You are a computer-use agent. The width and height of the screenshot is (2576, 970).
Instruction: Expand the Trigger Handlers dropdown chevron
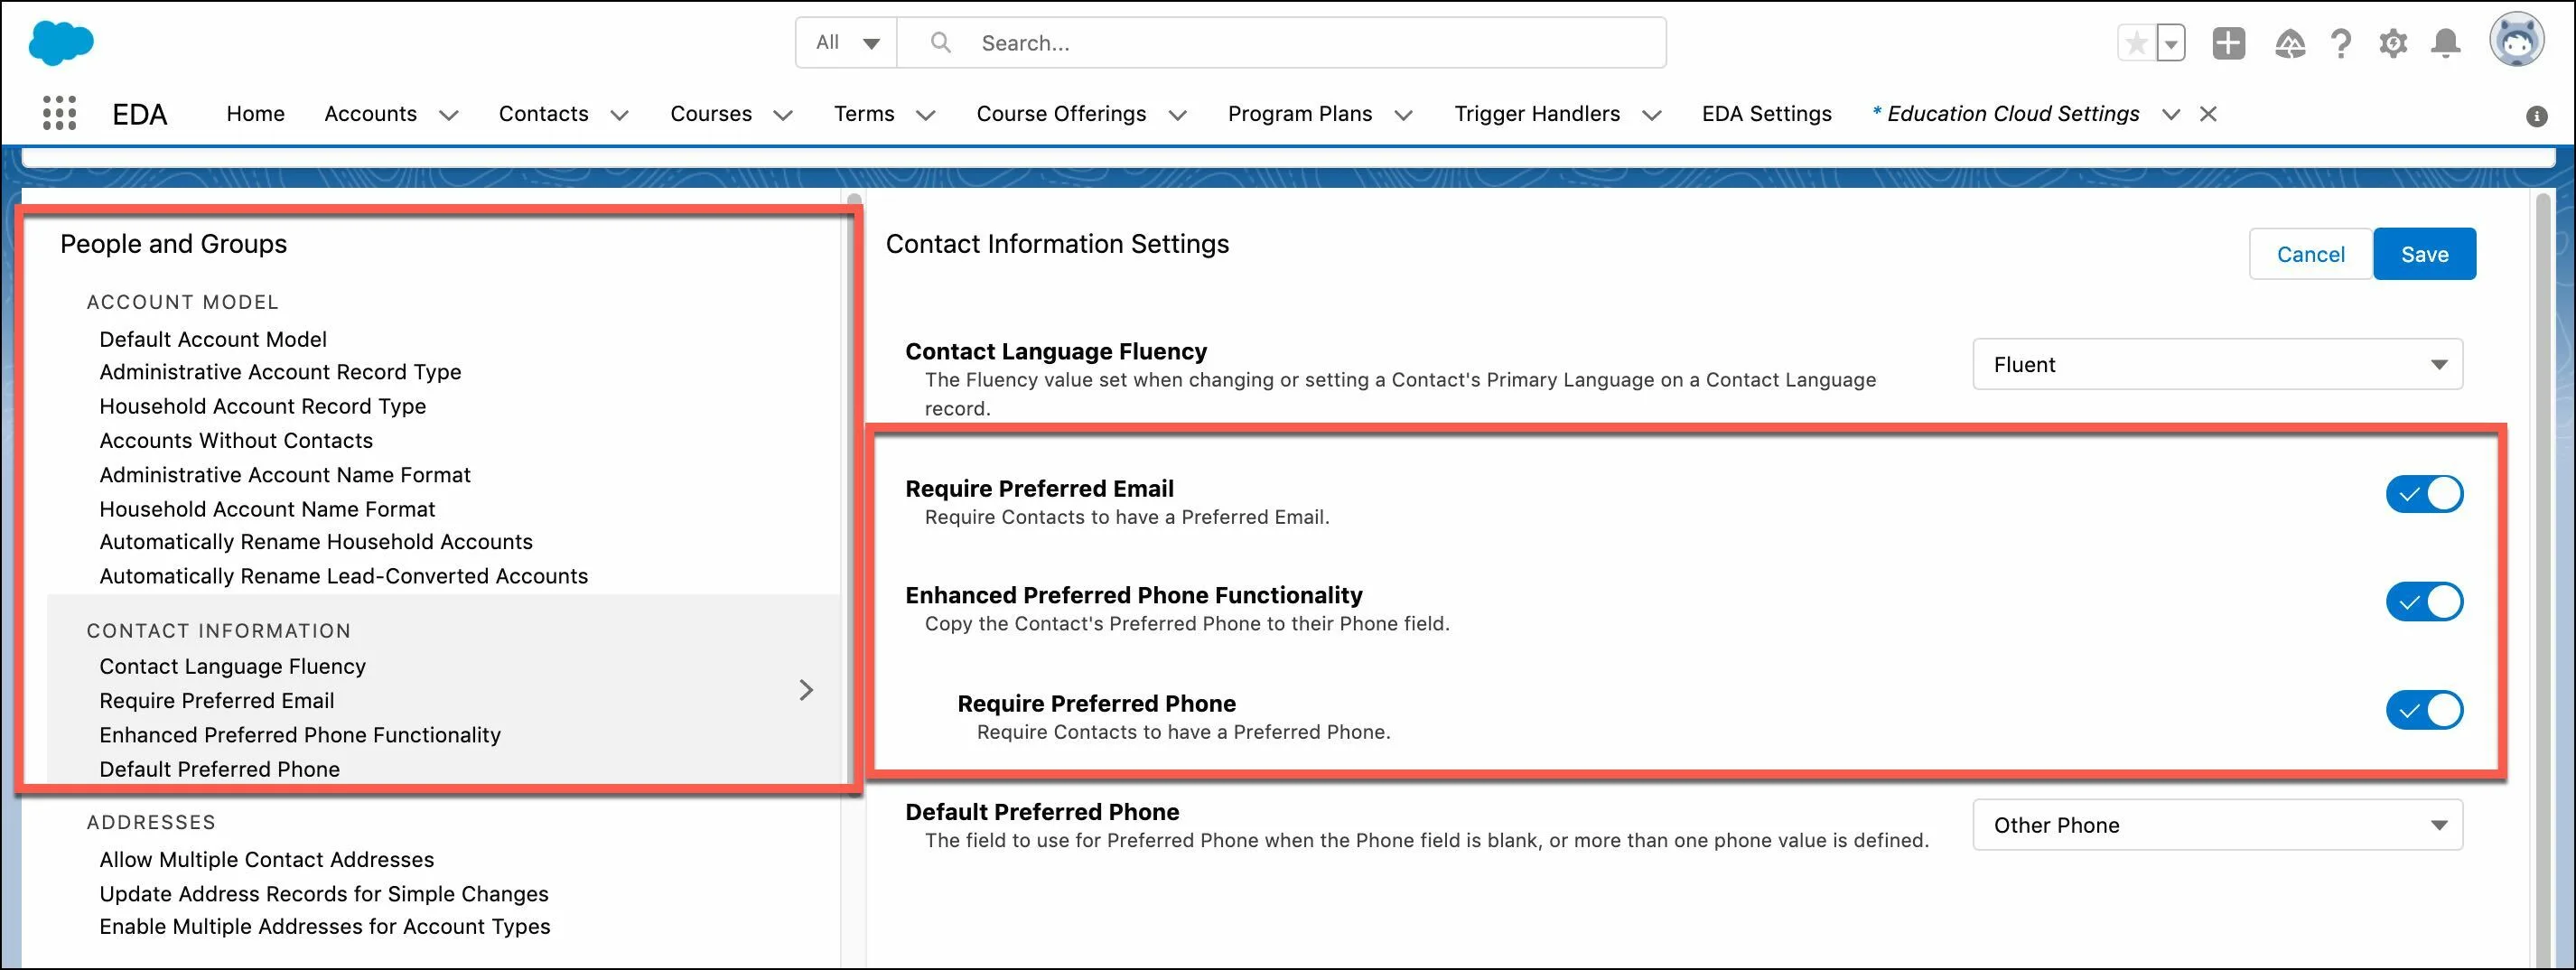(x=1652, y=115)
